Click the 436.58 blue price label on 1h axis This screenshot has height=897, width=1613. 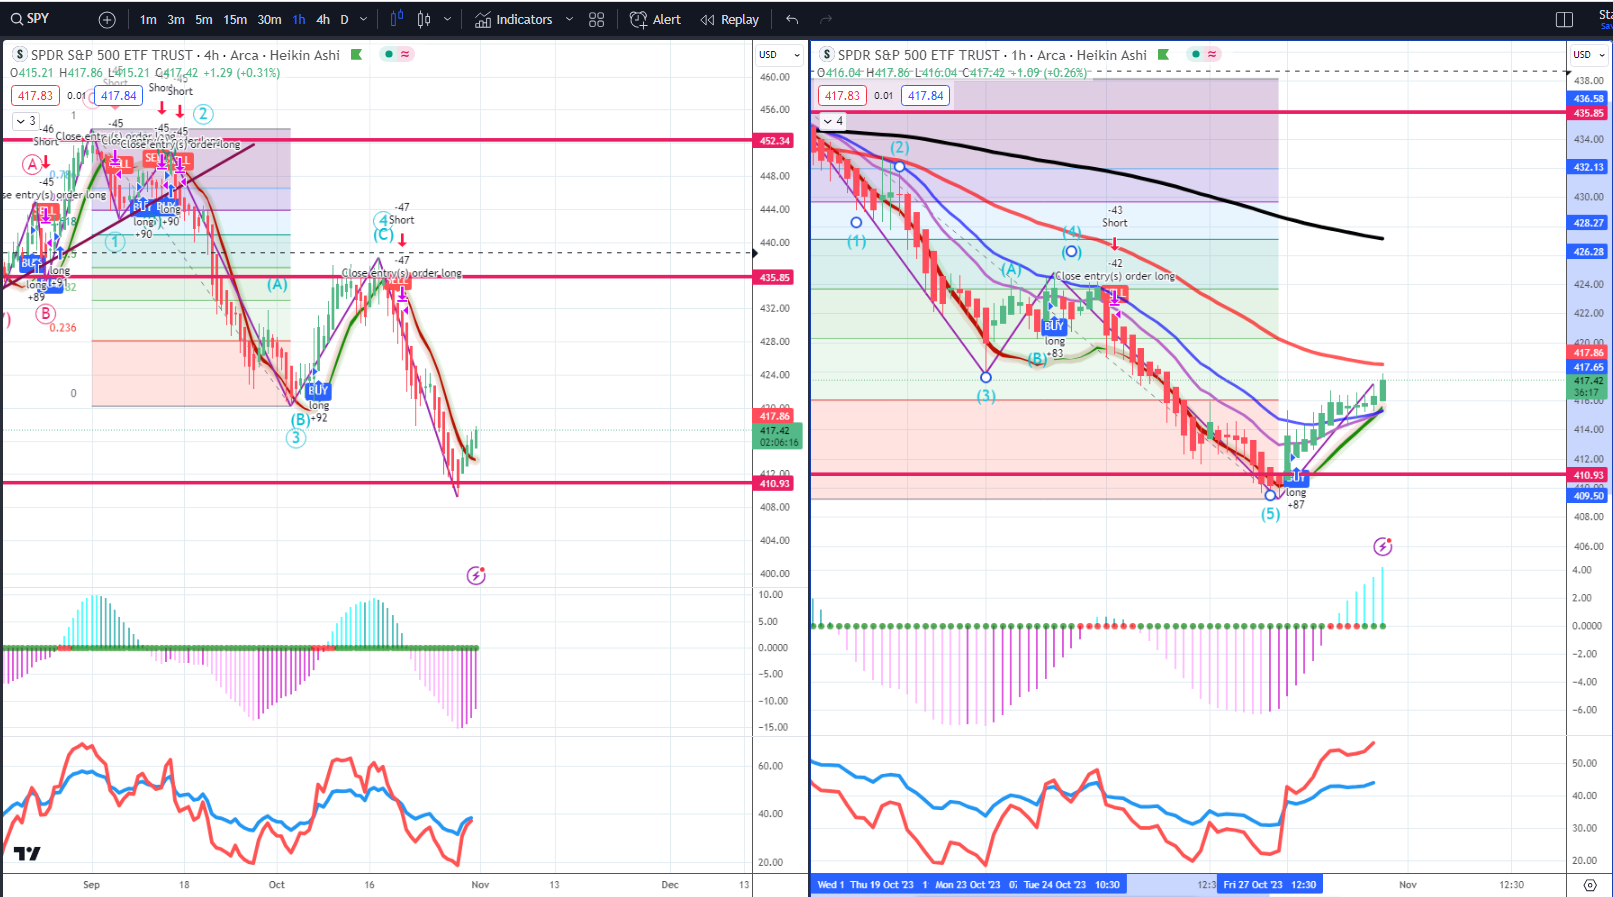(1589, 99)
